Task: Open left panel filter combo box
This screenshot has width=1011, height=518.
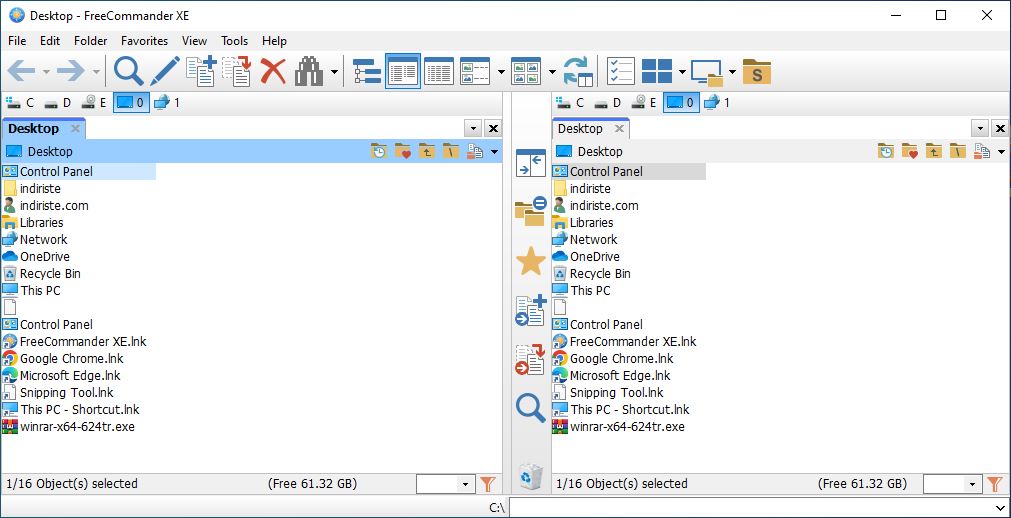Action: (x=446, y=484)
